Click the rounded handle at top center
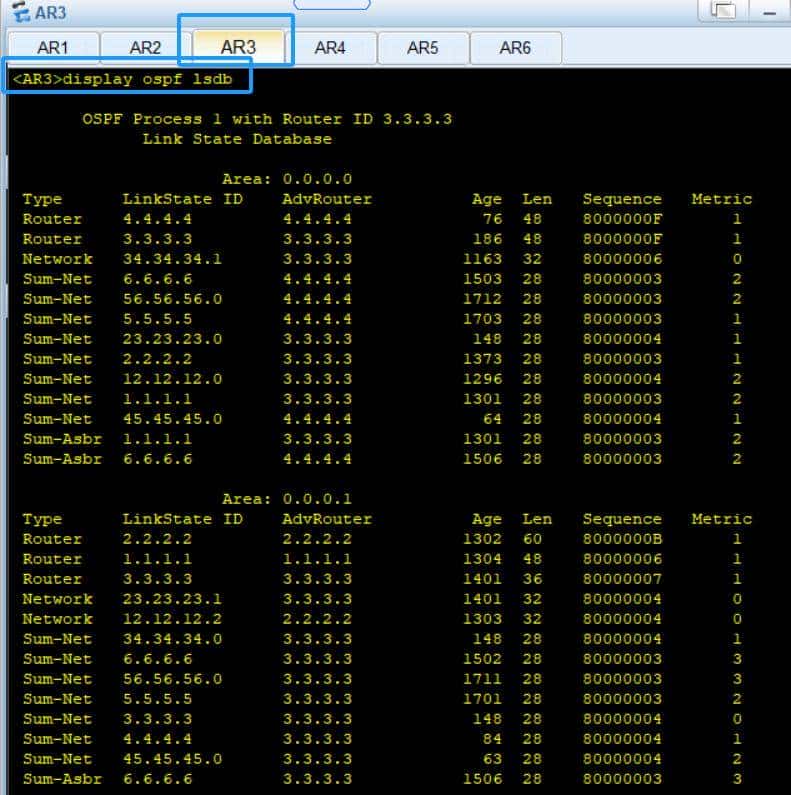 [x=331, y=4]
